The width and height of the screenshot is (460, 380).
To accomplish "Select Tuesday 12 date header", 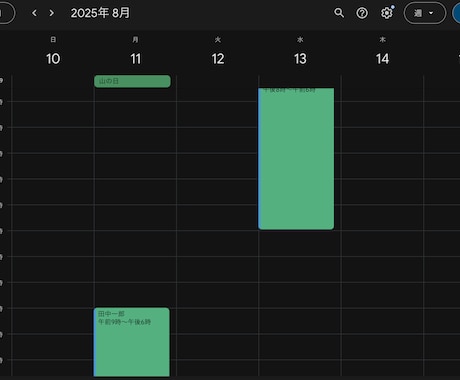I will click(218, 59).
